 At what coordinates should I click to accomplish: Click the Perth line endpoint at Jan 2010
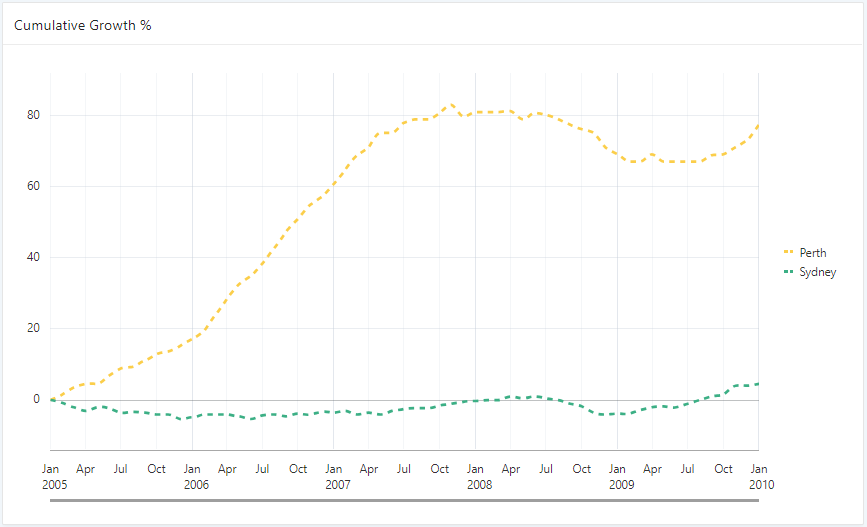[x=758, y=125]
